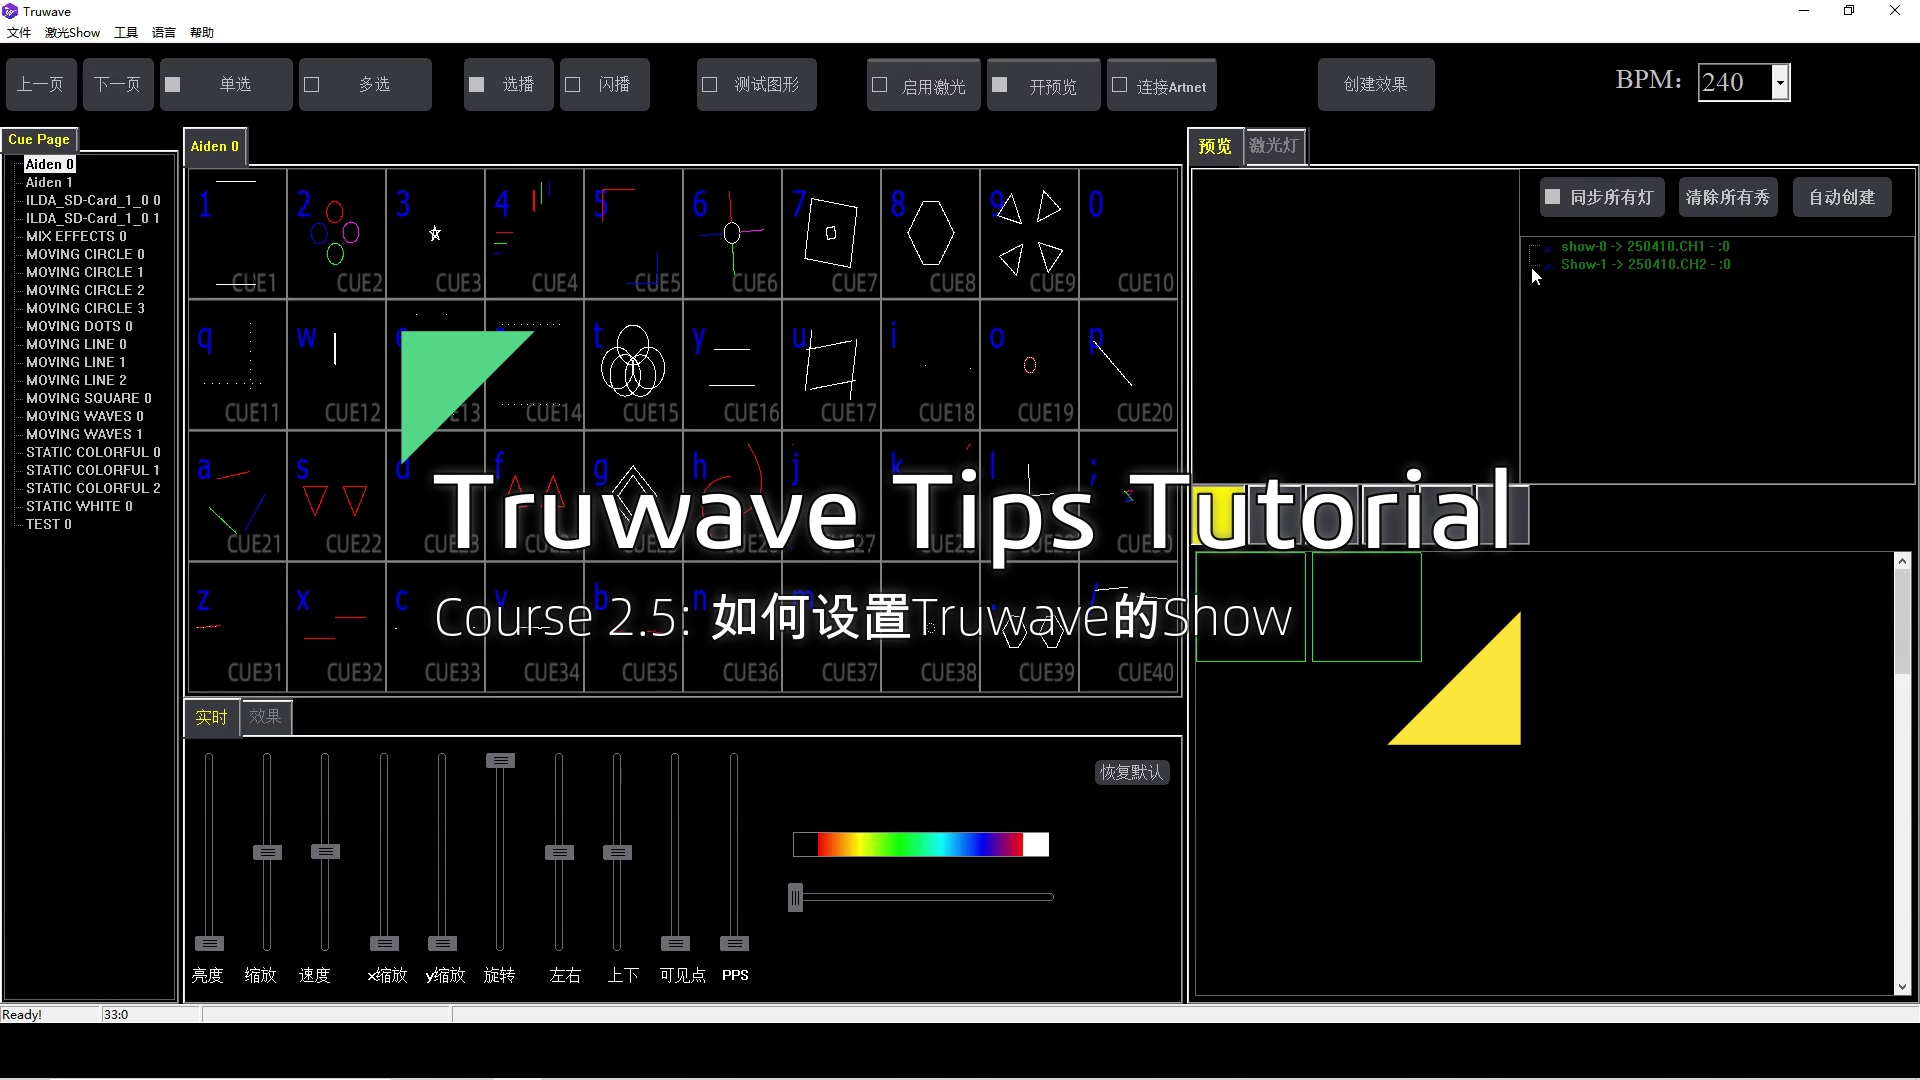Check the 同步所有灯 option

1552,197
